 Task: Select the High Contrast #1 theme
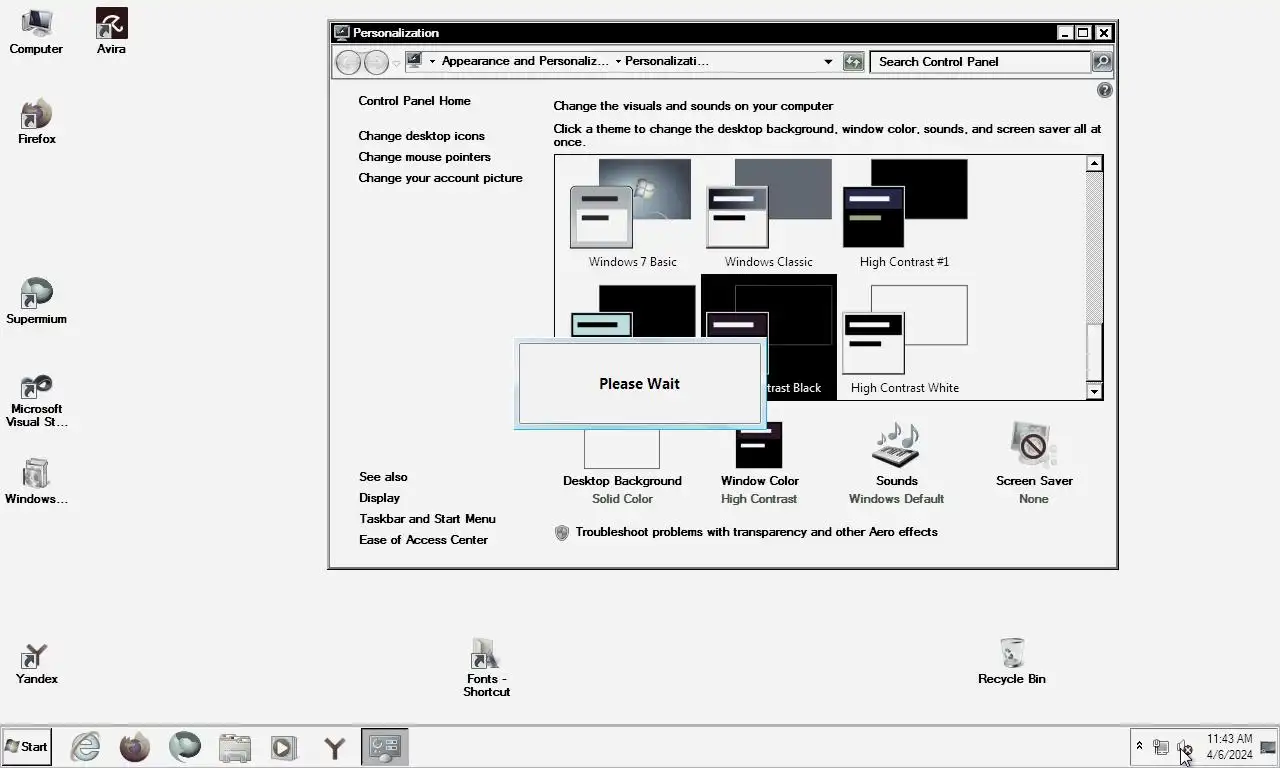(904, 213)
